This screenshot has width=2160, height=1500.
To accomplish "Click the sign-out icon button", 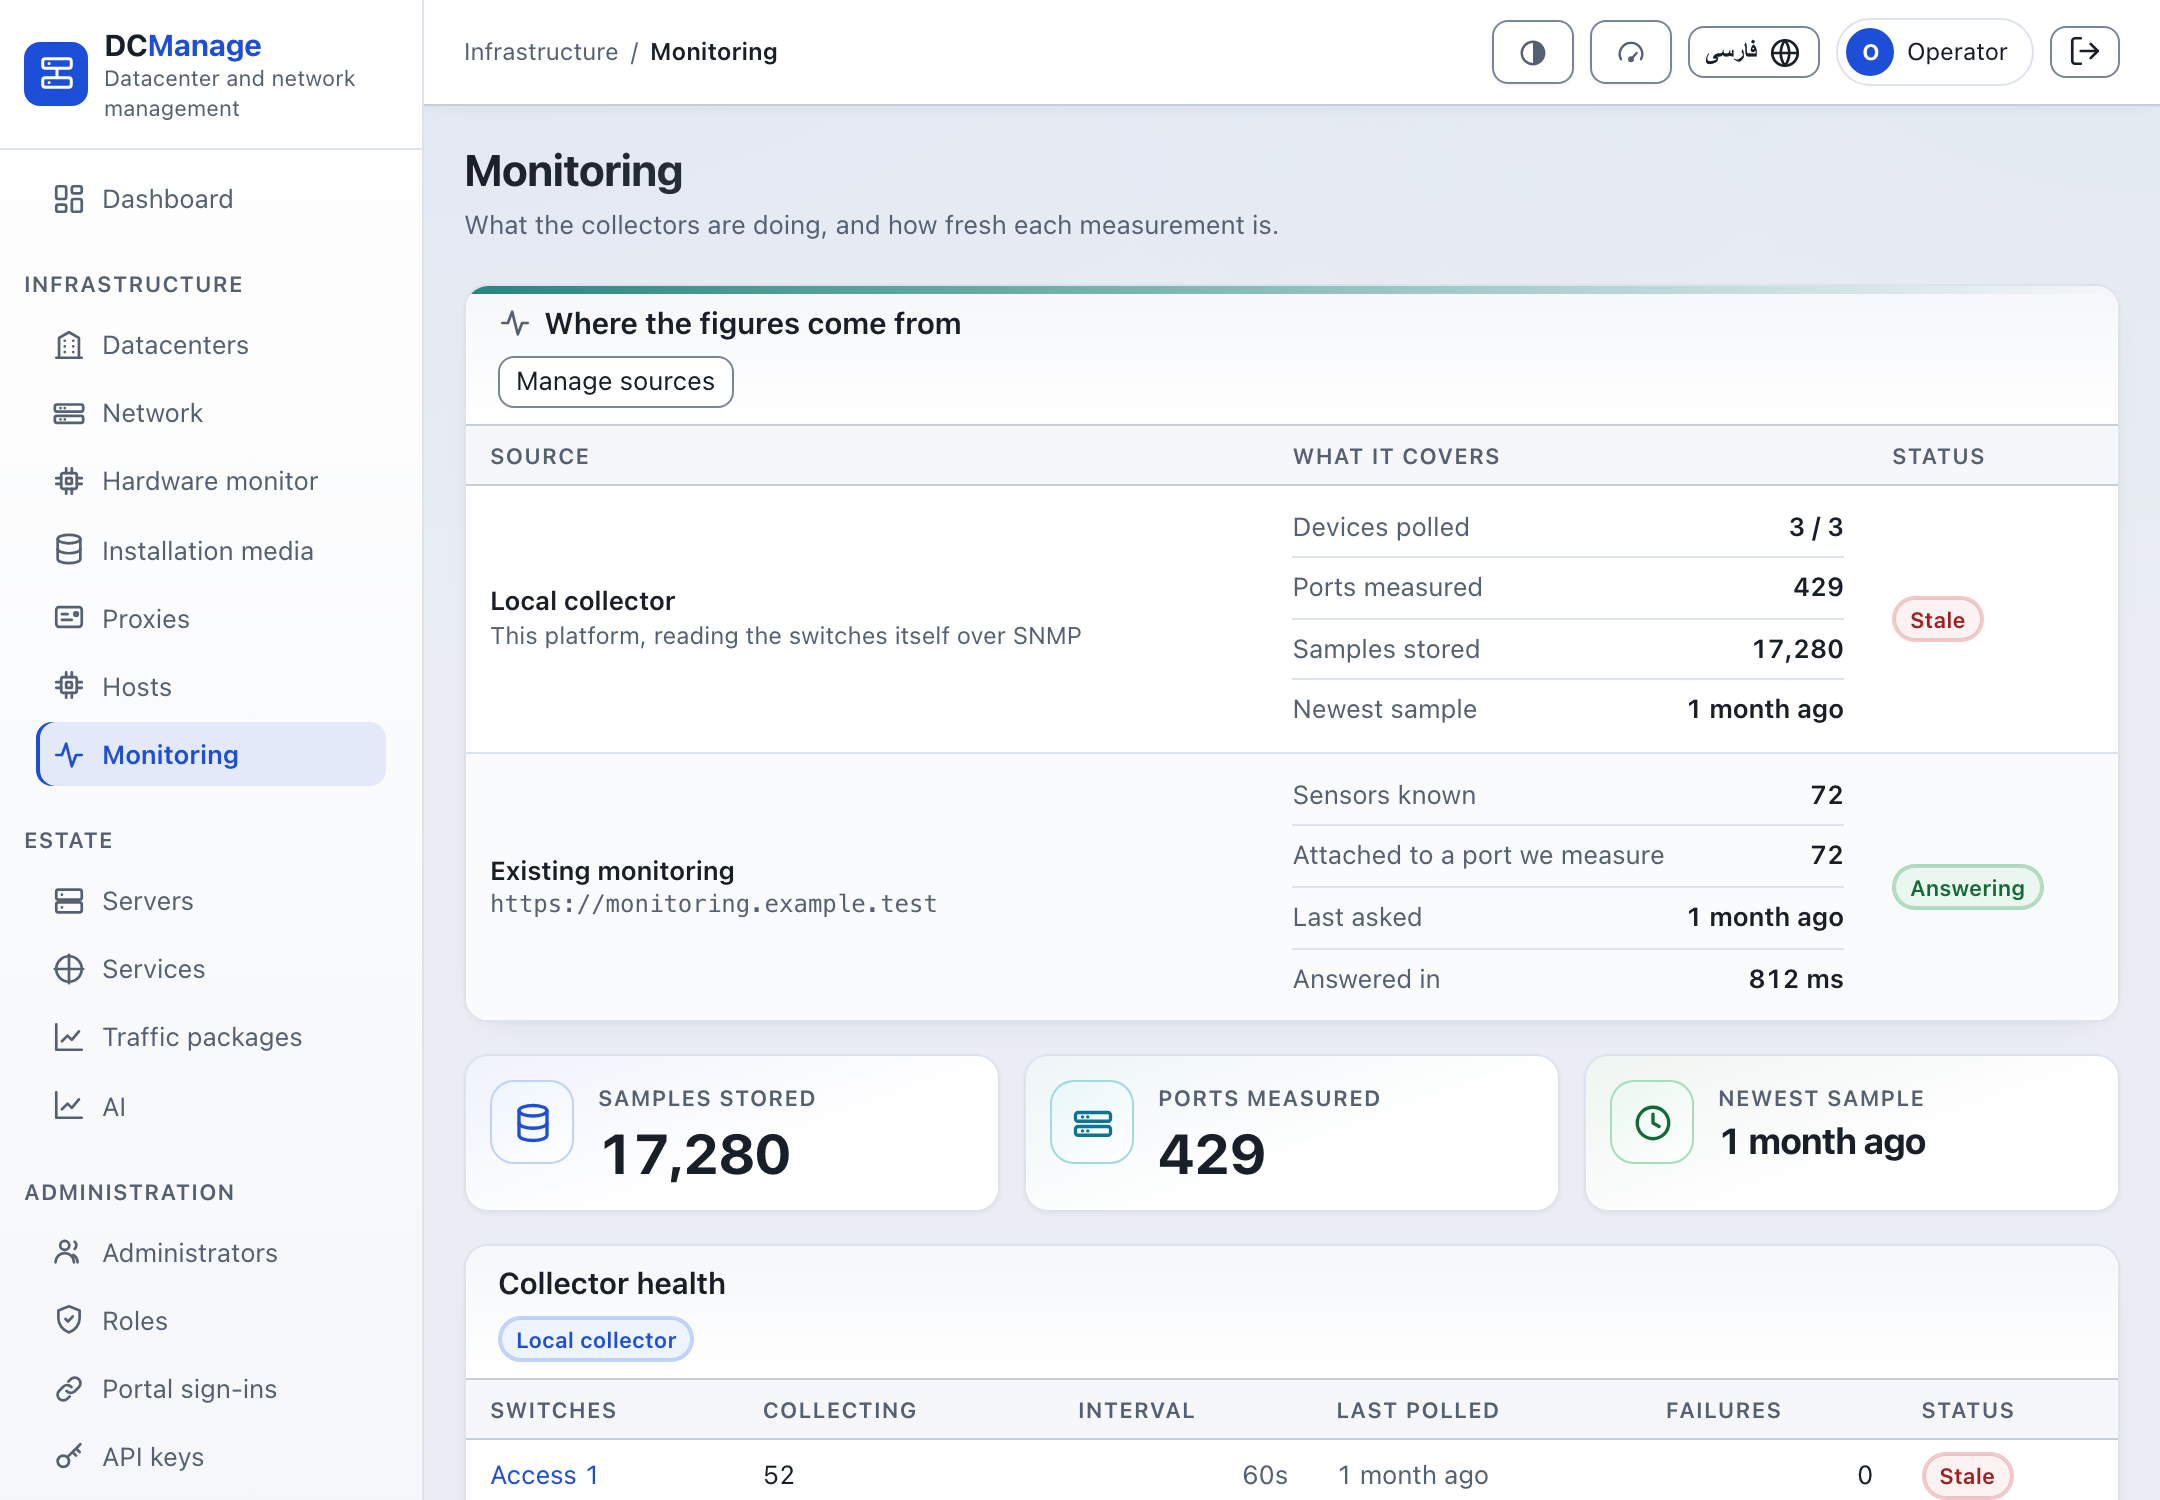I will click(x=2084, y=52).
